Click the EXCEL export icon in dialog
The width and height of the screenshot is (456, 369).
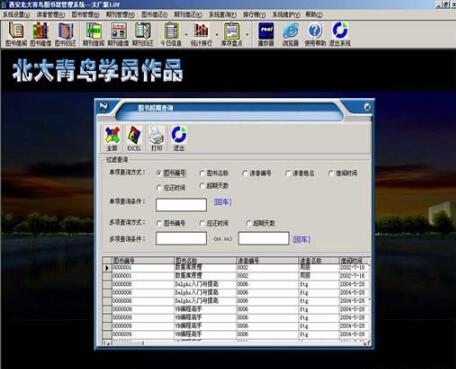134,138
